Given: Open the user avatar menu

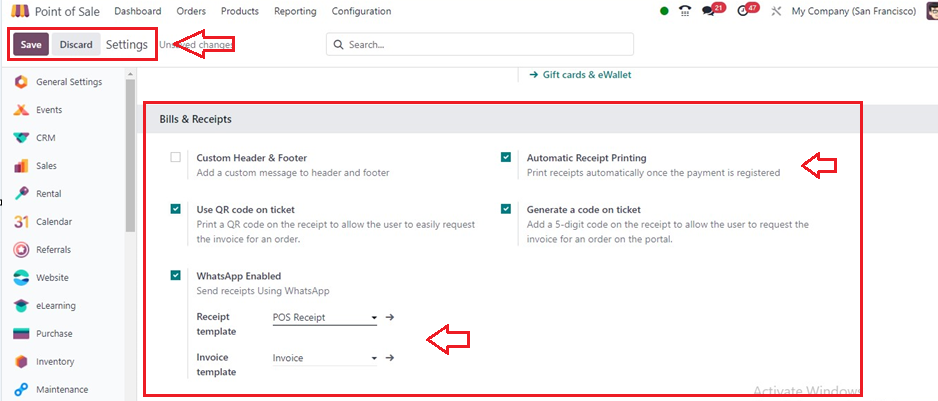Looking at the screenshot, I should (931, 11).
